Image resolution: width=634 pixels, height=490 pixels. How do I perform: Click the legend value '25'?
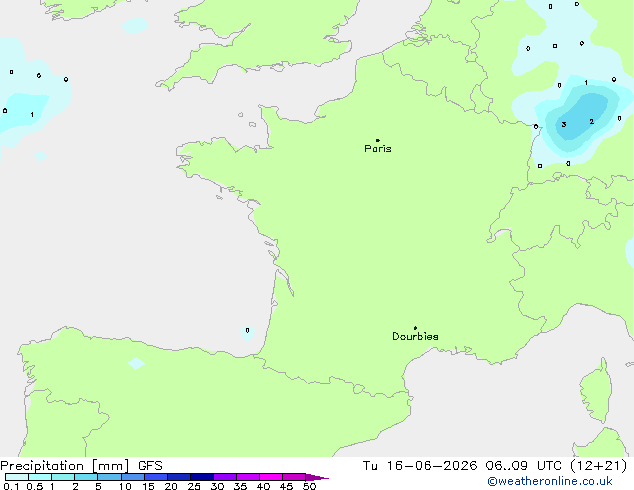194,486
